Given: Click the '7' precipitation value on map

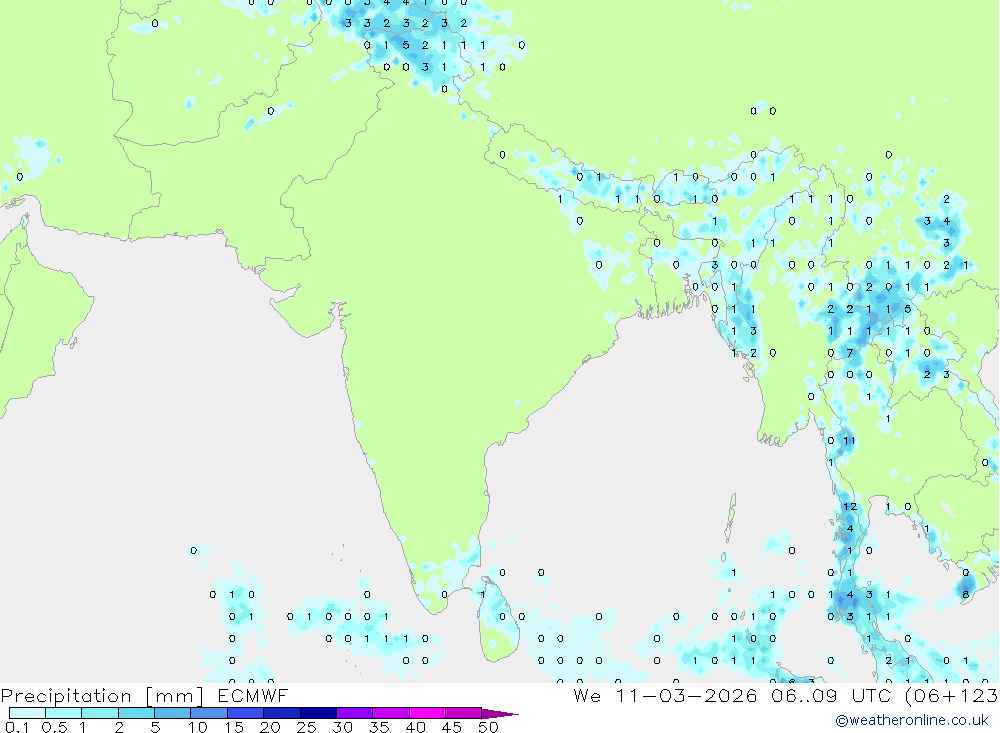Looking at the screenshot, I should [849, 353].
